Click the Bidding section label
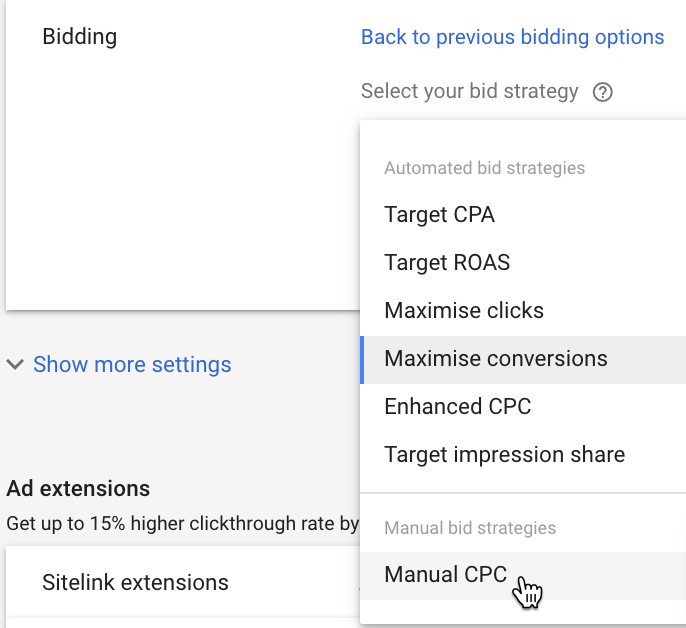The image size is (686, 628). pos(79,37)
